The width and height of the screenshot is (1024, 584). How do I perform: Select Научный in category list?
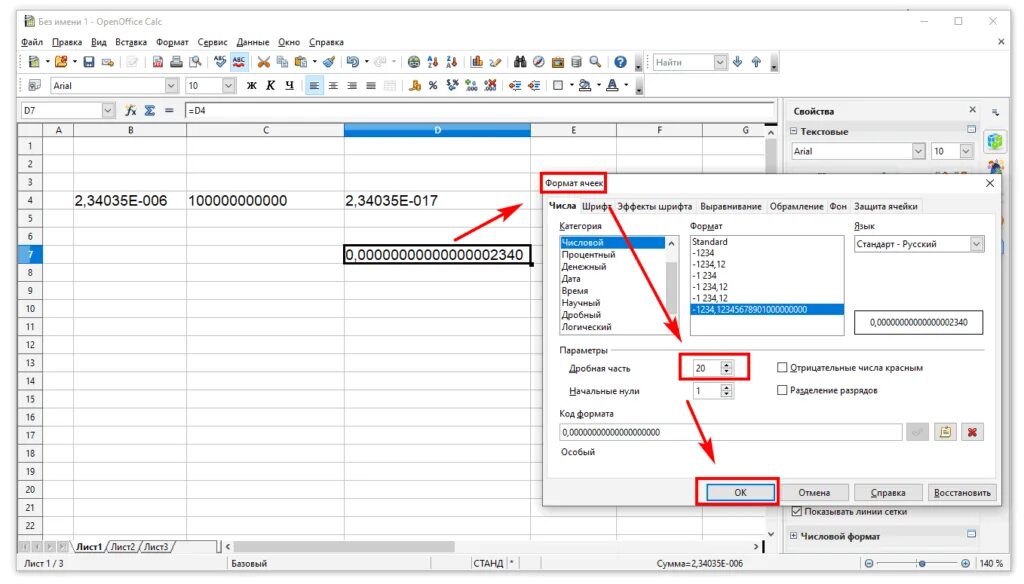[581, 302]
